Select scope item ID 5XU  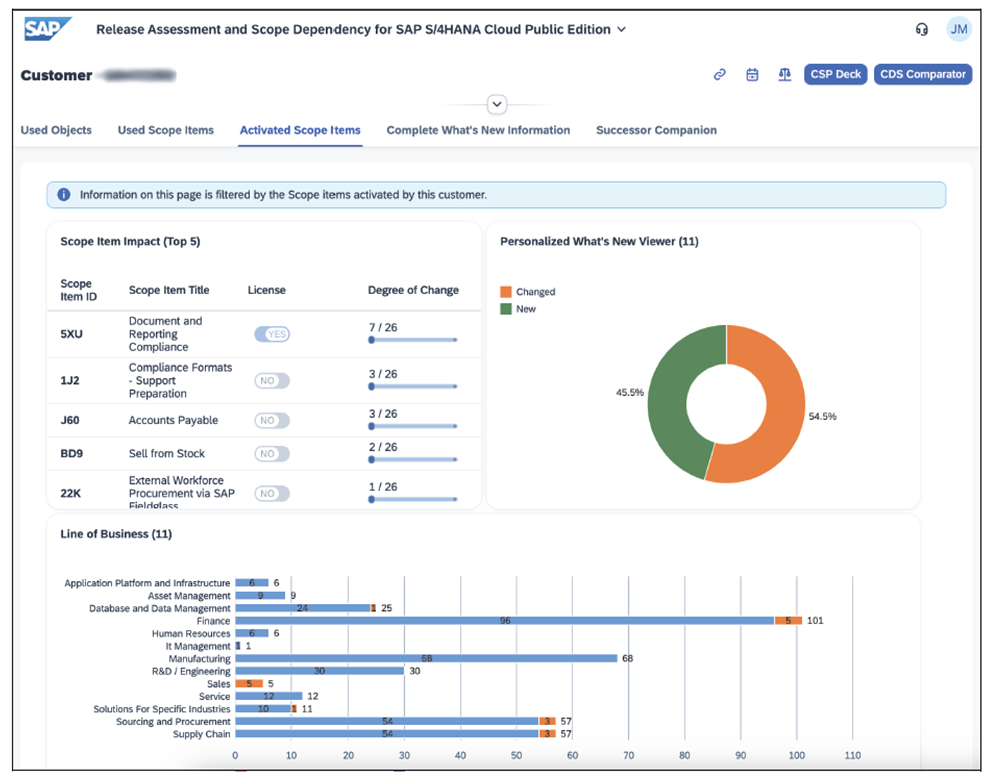tap(72, 334)
